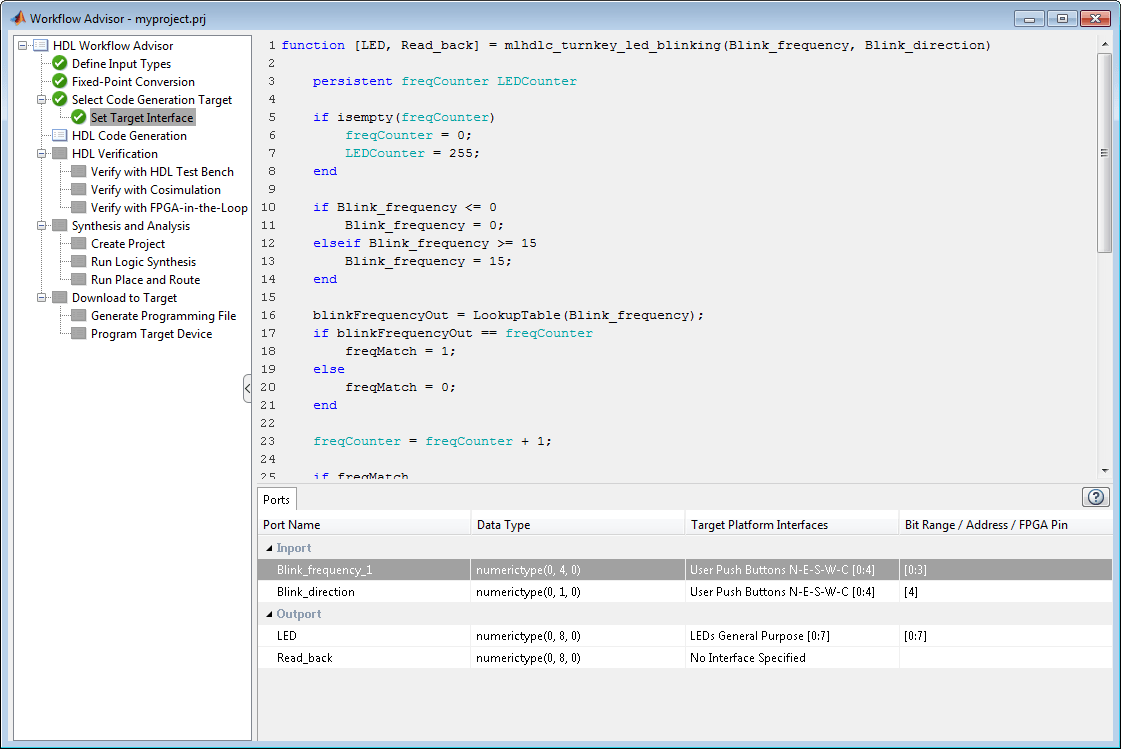The height and width of the screenshot is (749, 1121).
Task: Open Verify with FPGA-in-the-Loop task
Action: coord(169,208)
